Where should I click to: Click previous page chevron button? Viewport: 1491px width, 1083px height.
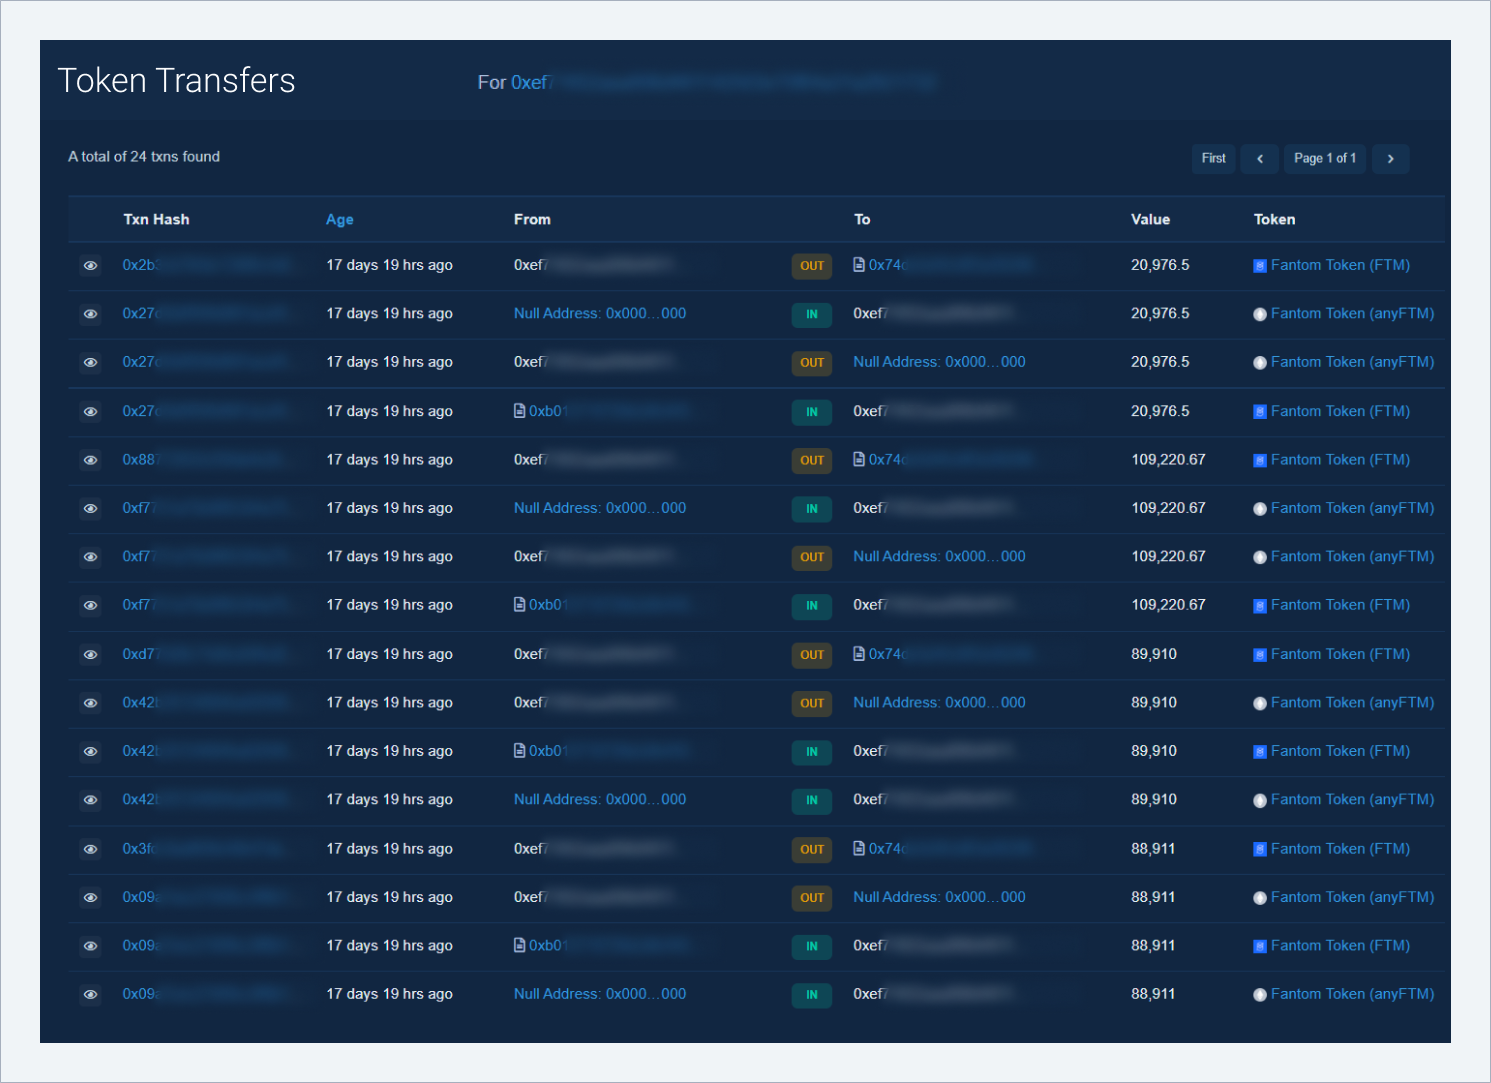(1260, 159)
